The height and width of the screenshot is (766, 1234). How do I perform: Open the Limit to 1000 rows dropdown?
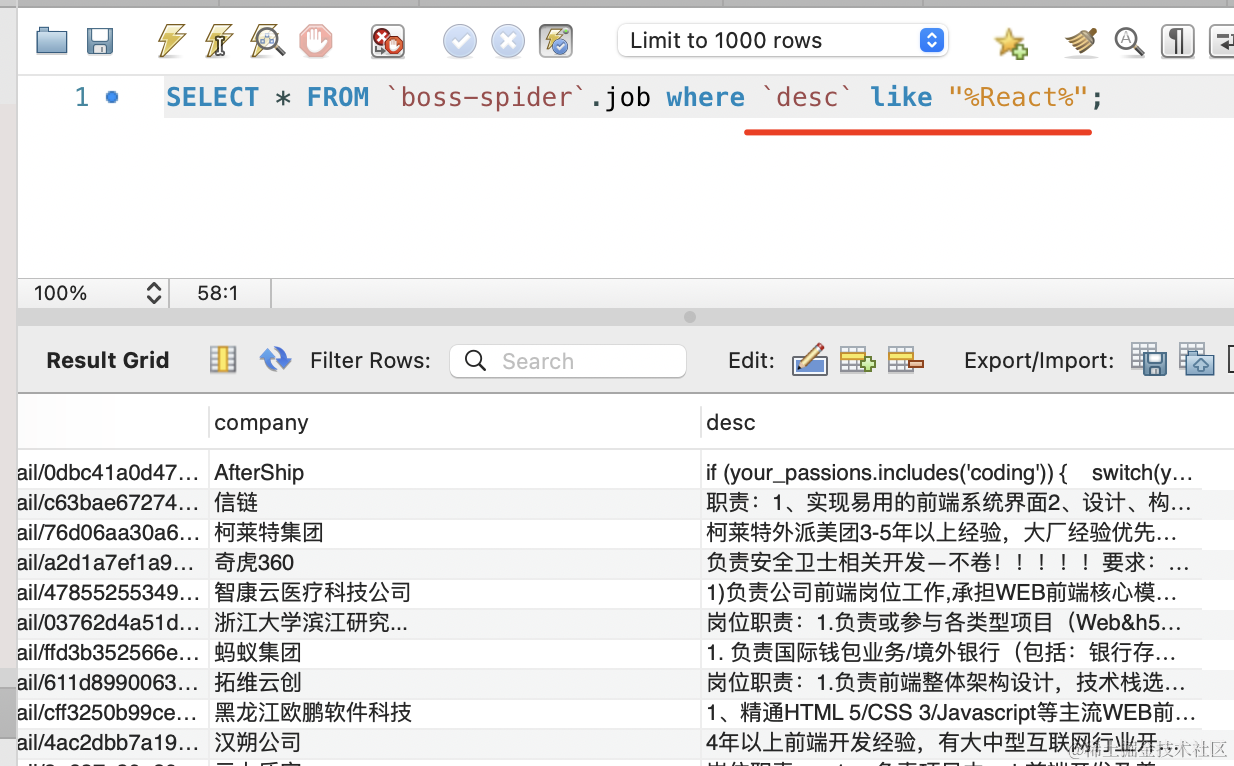pyautogui.click(x=783, y=41)
